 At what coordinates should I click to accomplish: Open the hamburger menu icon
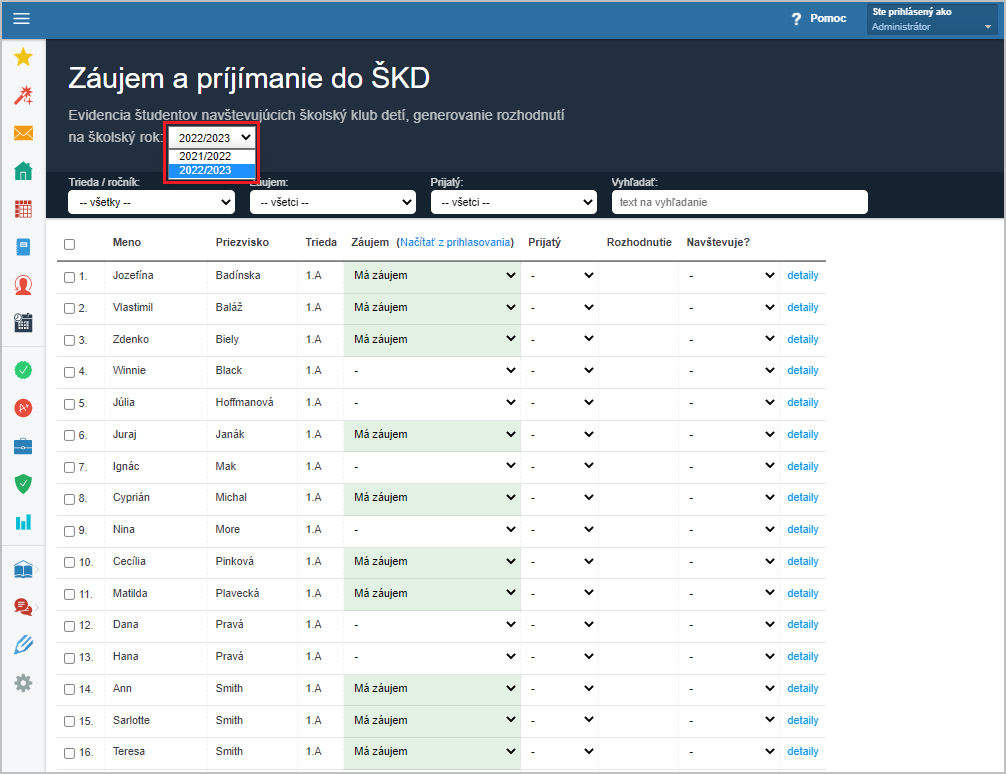click(x=21, y=19)
